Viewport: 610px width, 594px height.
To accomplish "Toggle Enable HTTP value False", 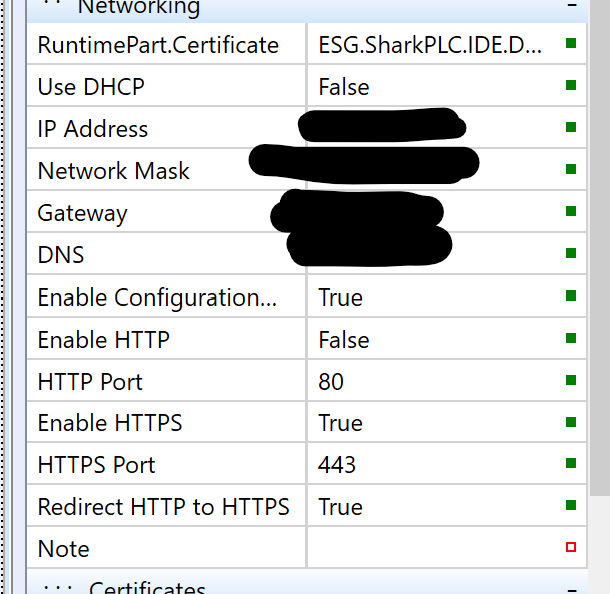I will pyautogui.click(x=344, y=340).
